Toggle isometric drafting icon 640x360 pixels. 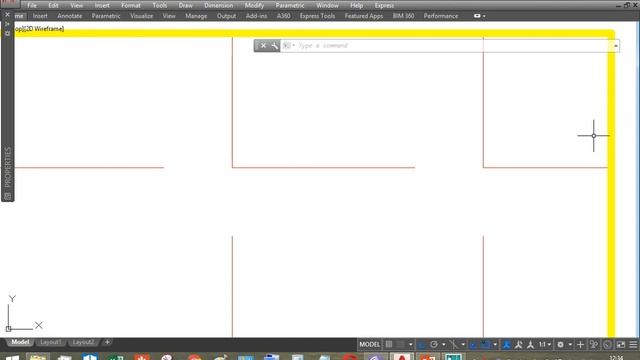click(x=453, y=344)
